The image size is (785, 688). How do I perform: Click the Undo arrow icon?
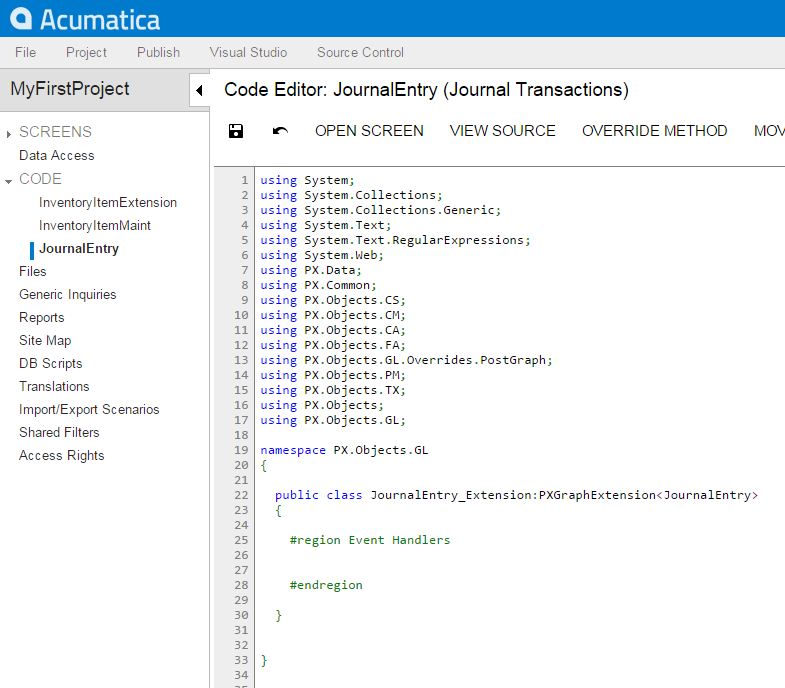280,131
